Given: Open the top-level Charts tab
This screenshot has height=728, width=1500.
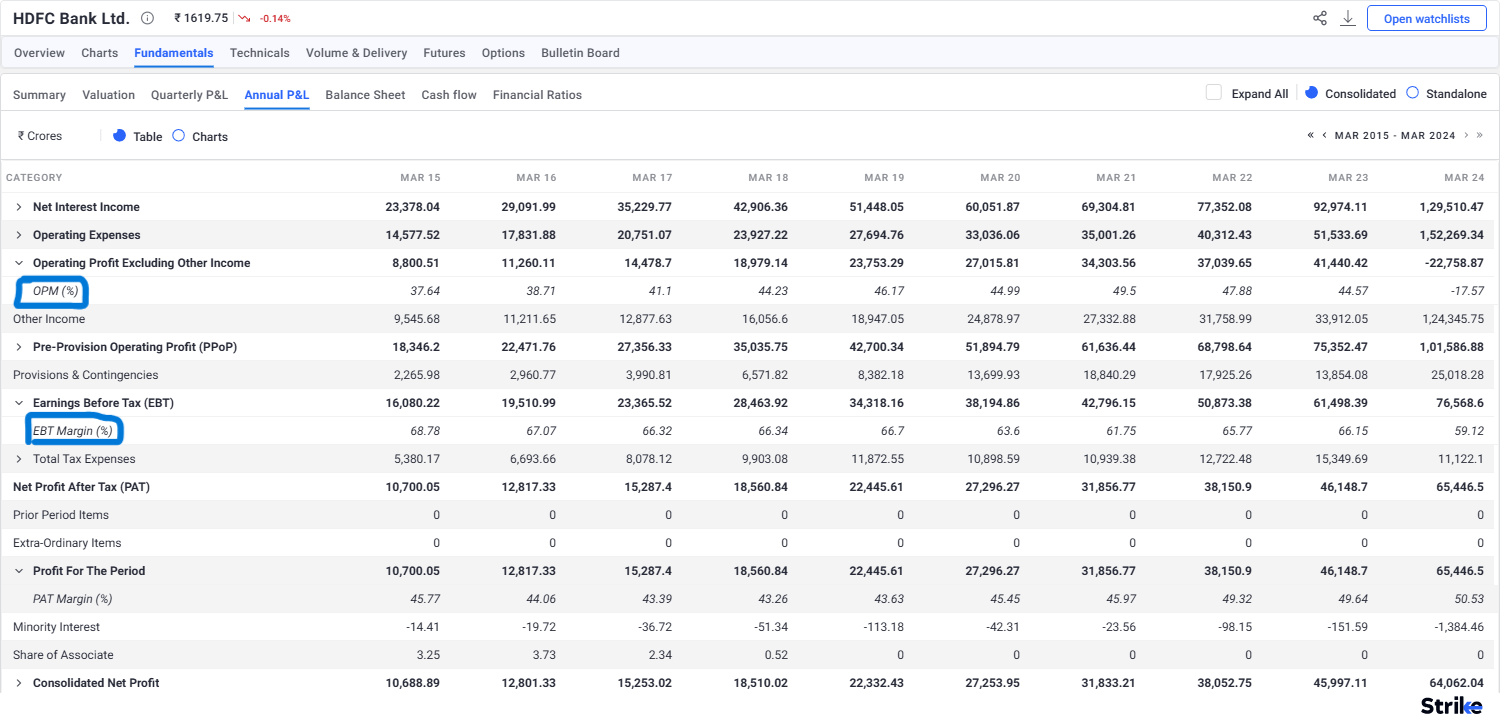Looking at the screenshot, I should 99,53.
